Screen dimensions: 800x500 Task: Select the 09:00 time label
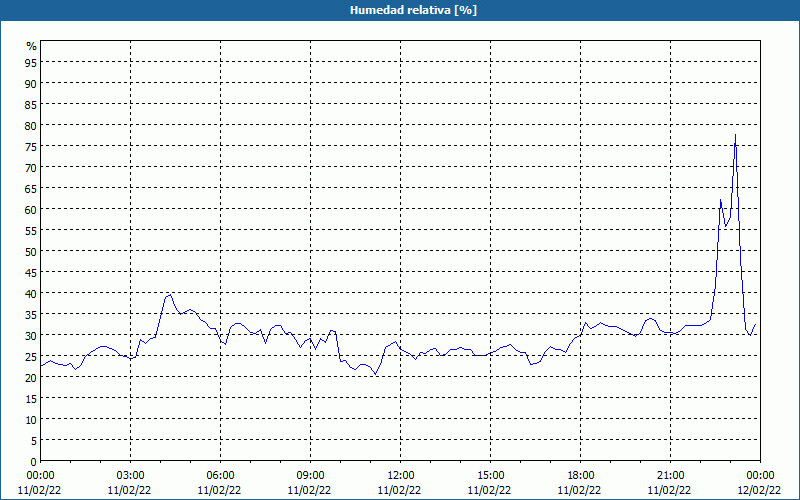tap(310, 476)
